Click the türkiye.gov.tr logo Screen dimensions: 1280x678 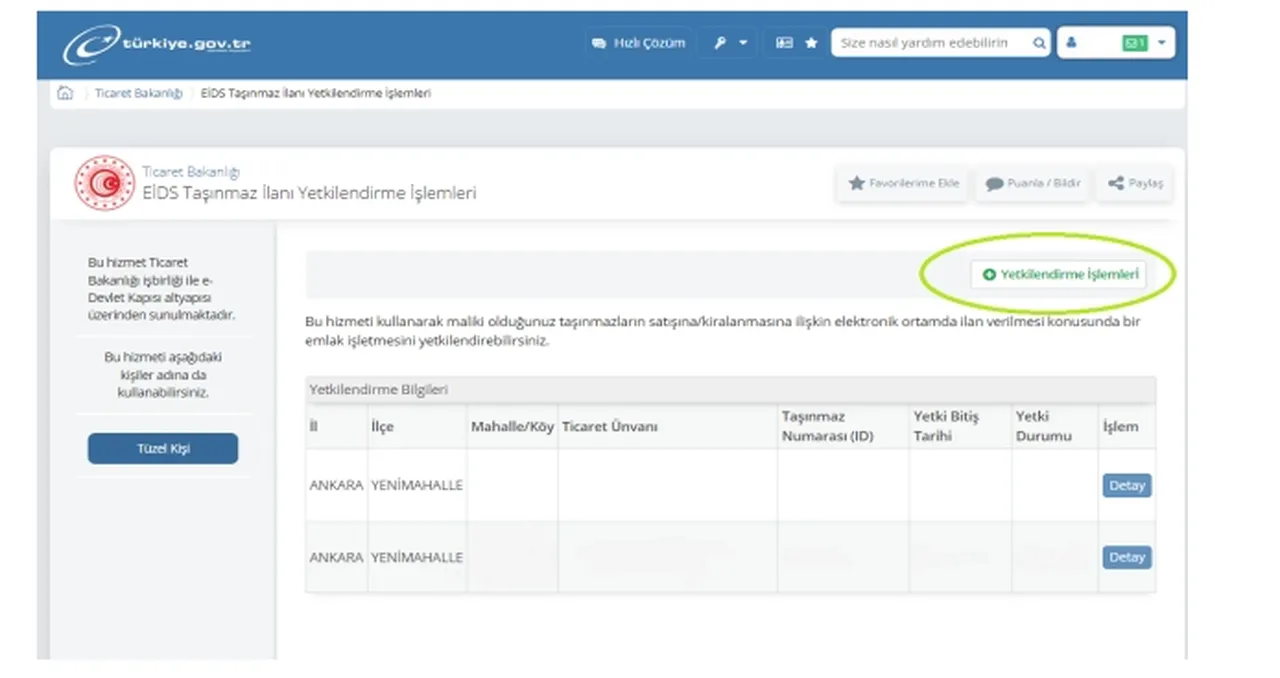(157, 45)
